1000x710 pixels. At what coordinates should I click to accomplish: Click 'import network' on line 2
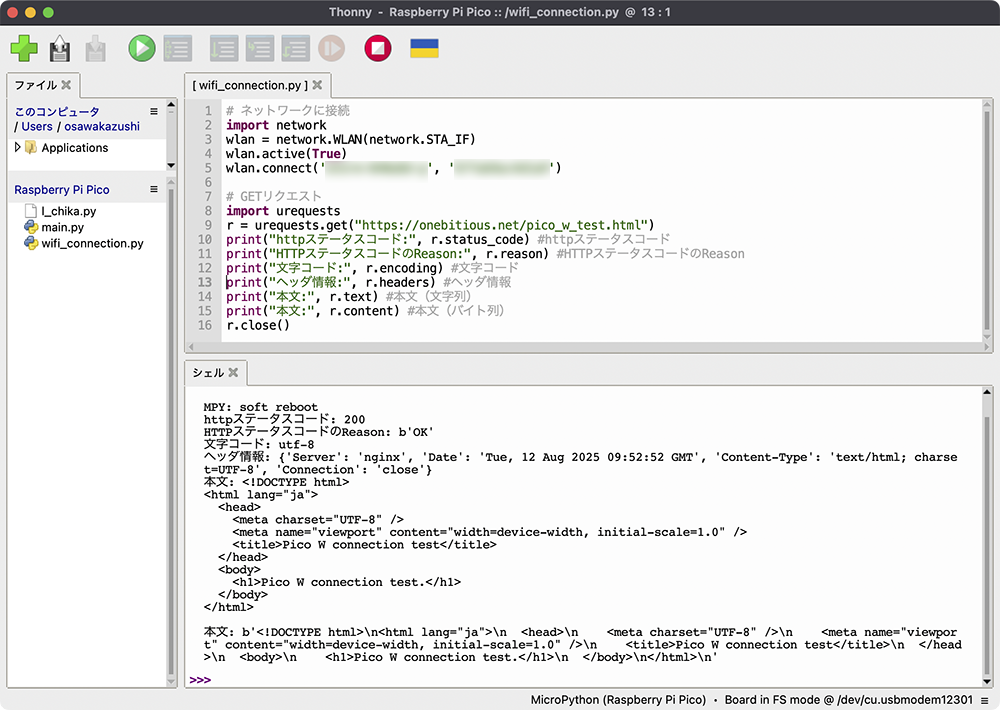(x=276, y=125)
